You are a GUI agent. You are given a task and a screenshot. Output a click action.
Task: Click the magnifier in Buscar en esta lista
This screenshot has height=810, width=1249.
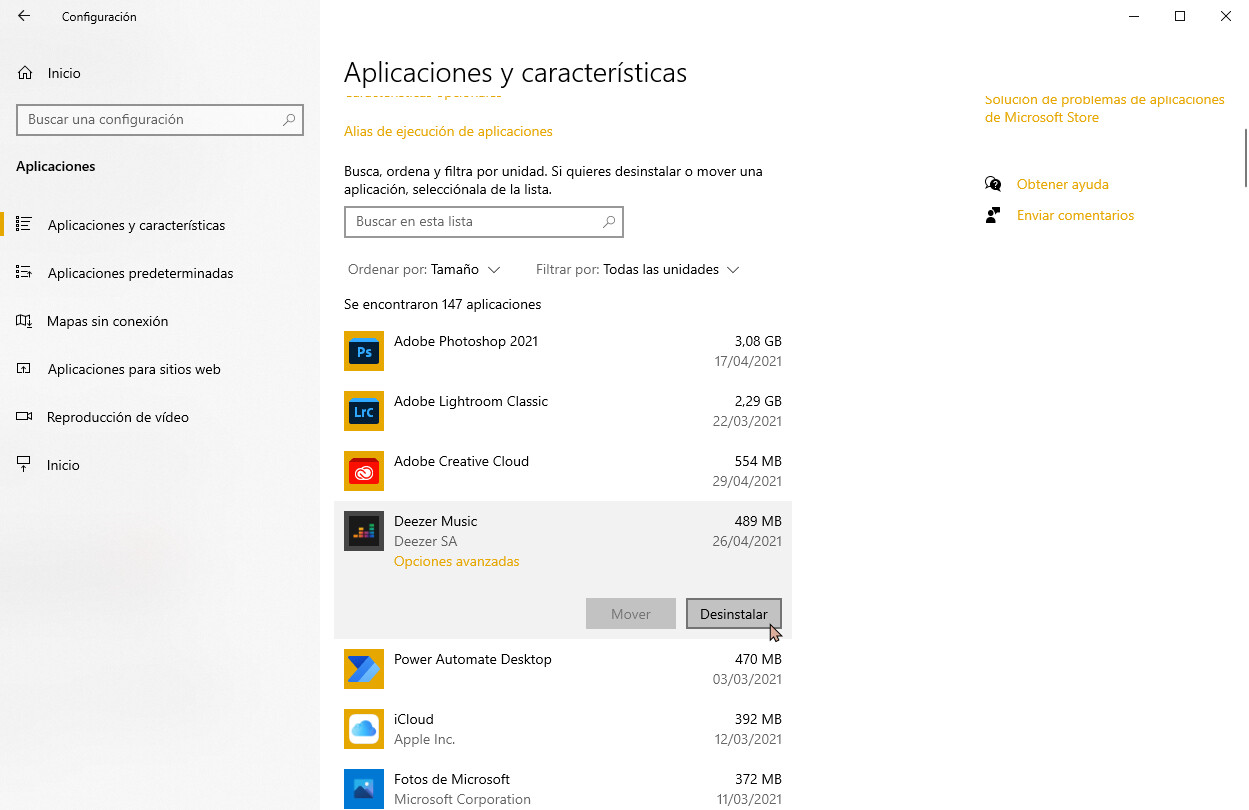pos(609,222)
